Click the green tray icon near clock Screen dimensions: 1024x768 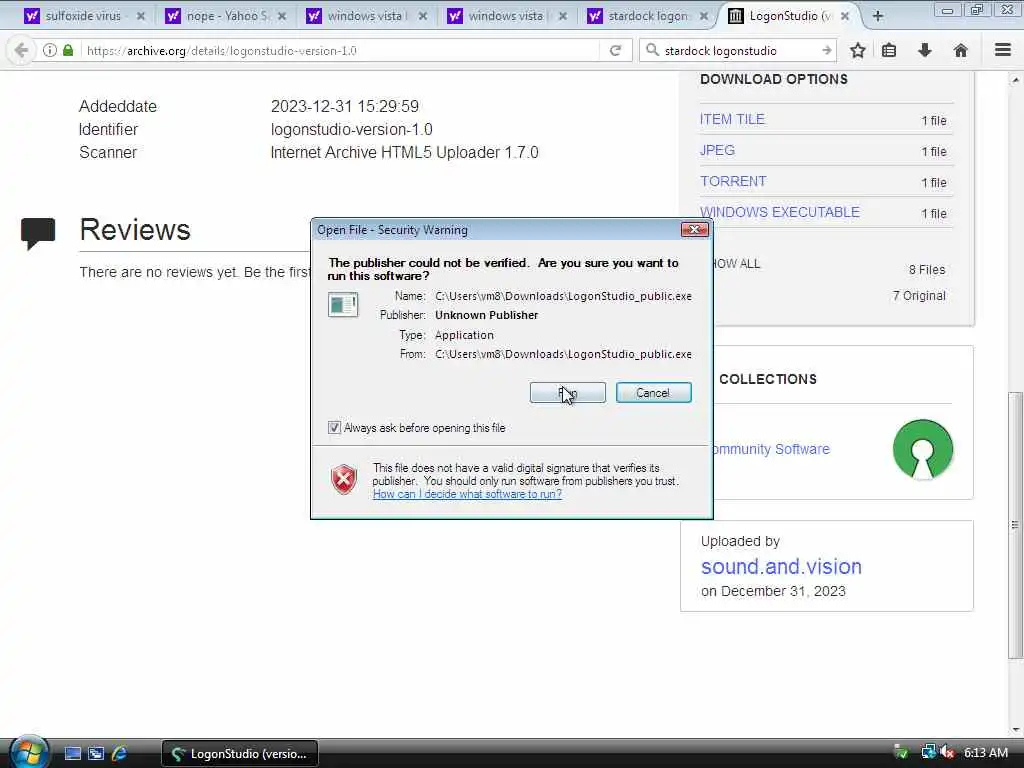coord(901,753)
